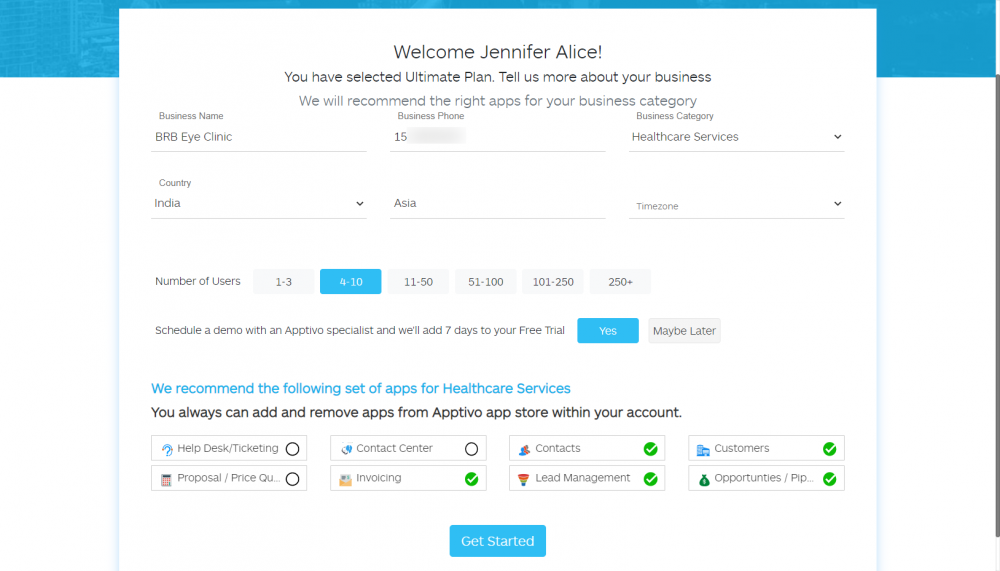
Task: Enable the Help Desk/Ticketing app circle
Action: pyautogui.click(x=292, y=449)
